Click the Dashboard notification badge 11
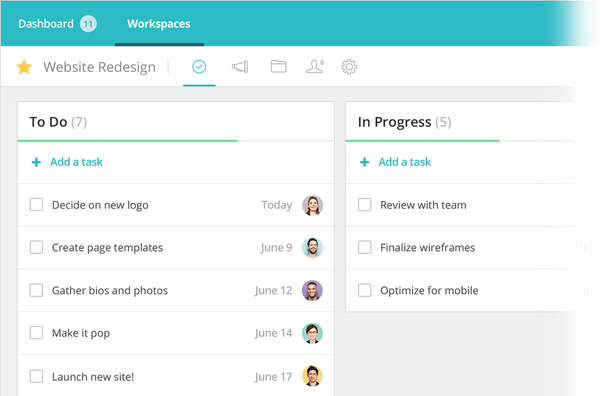Screen dimensions: 600x396 click(x=88, y=24)
